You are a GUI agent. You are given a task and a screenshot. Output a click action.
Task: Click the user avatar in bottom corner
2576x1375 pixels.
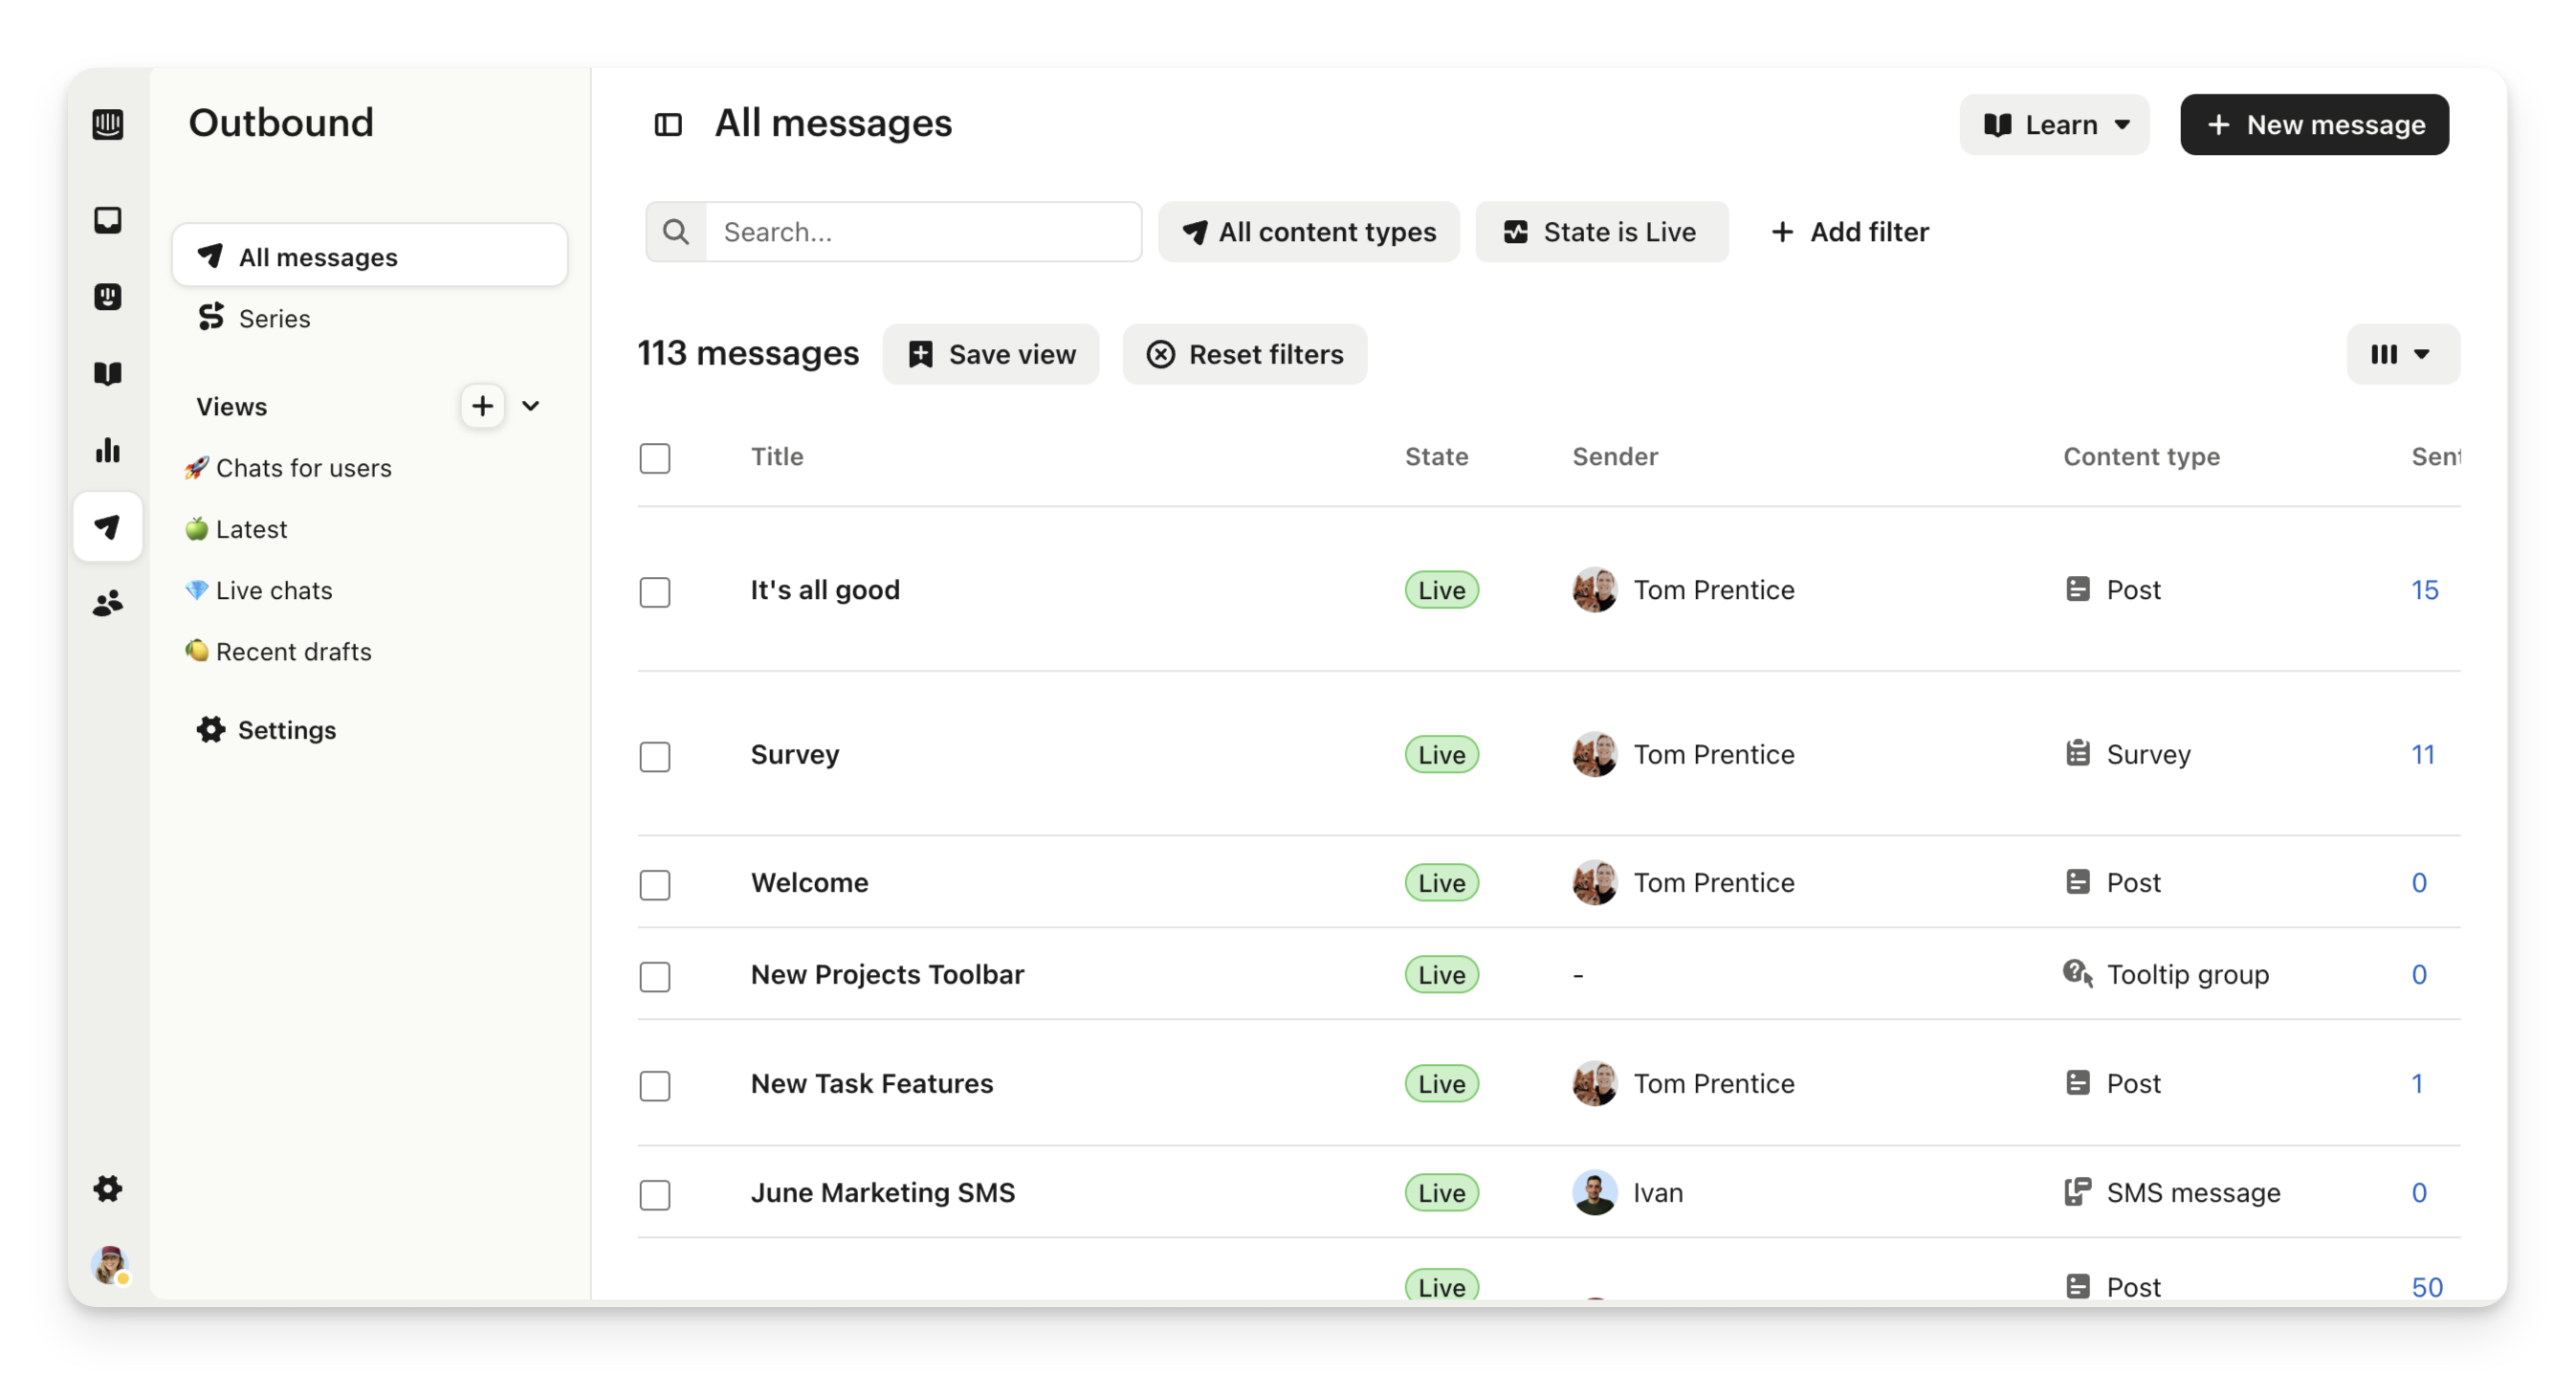point(109,1264)
